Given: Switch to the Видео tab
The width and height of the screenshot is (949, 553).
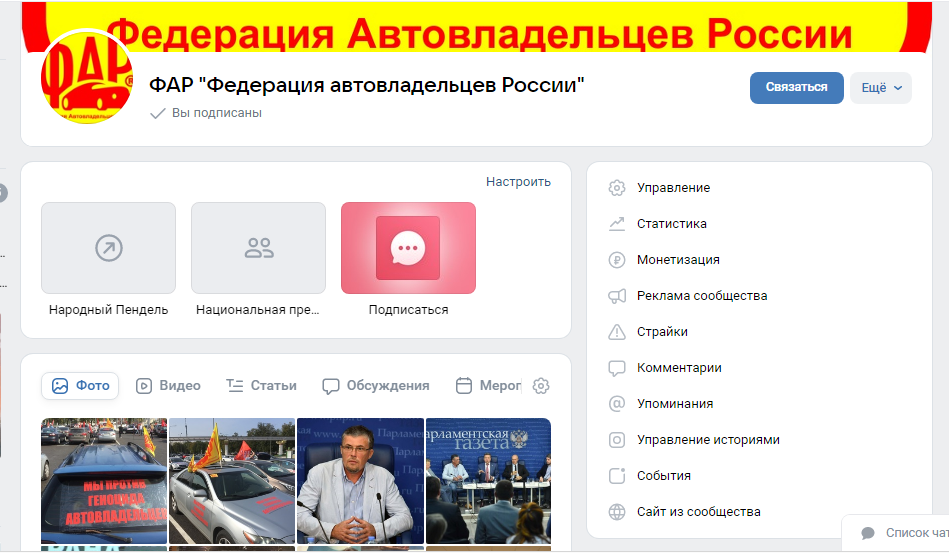Looking at the screenshot, I should click(168, 386).
